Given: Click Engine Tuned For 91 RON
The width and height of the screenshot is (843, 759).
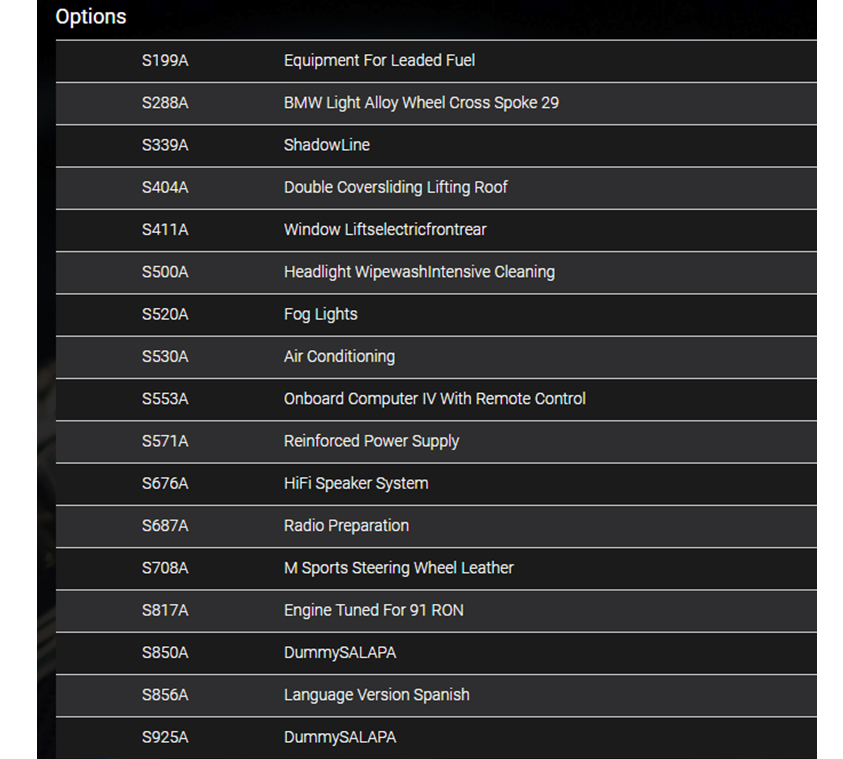Looking at the screenshot, I should (373, 610).
